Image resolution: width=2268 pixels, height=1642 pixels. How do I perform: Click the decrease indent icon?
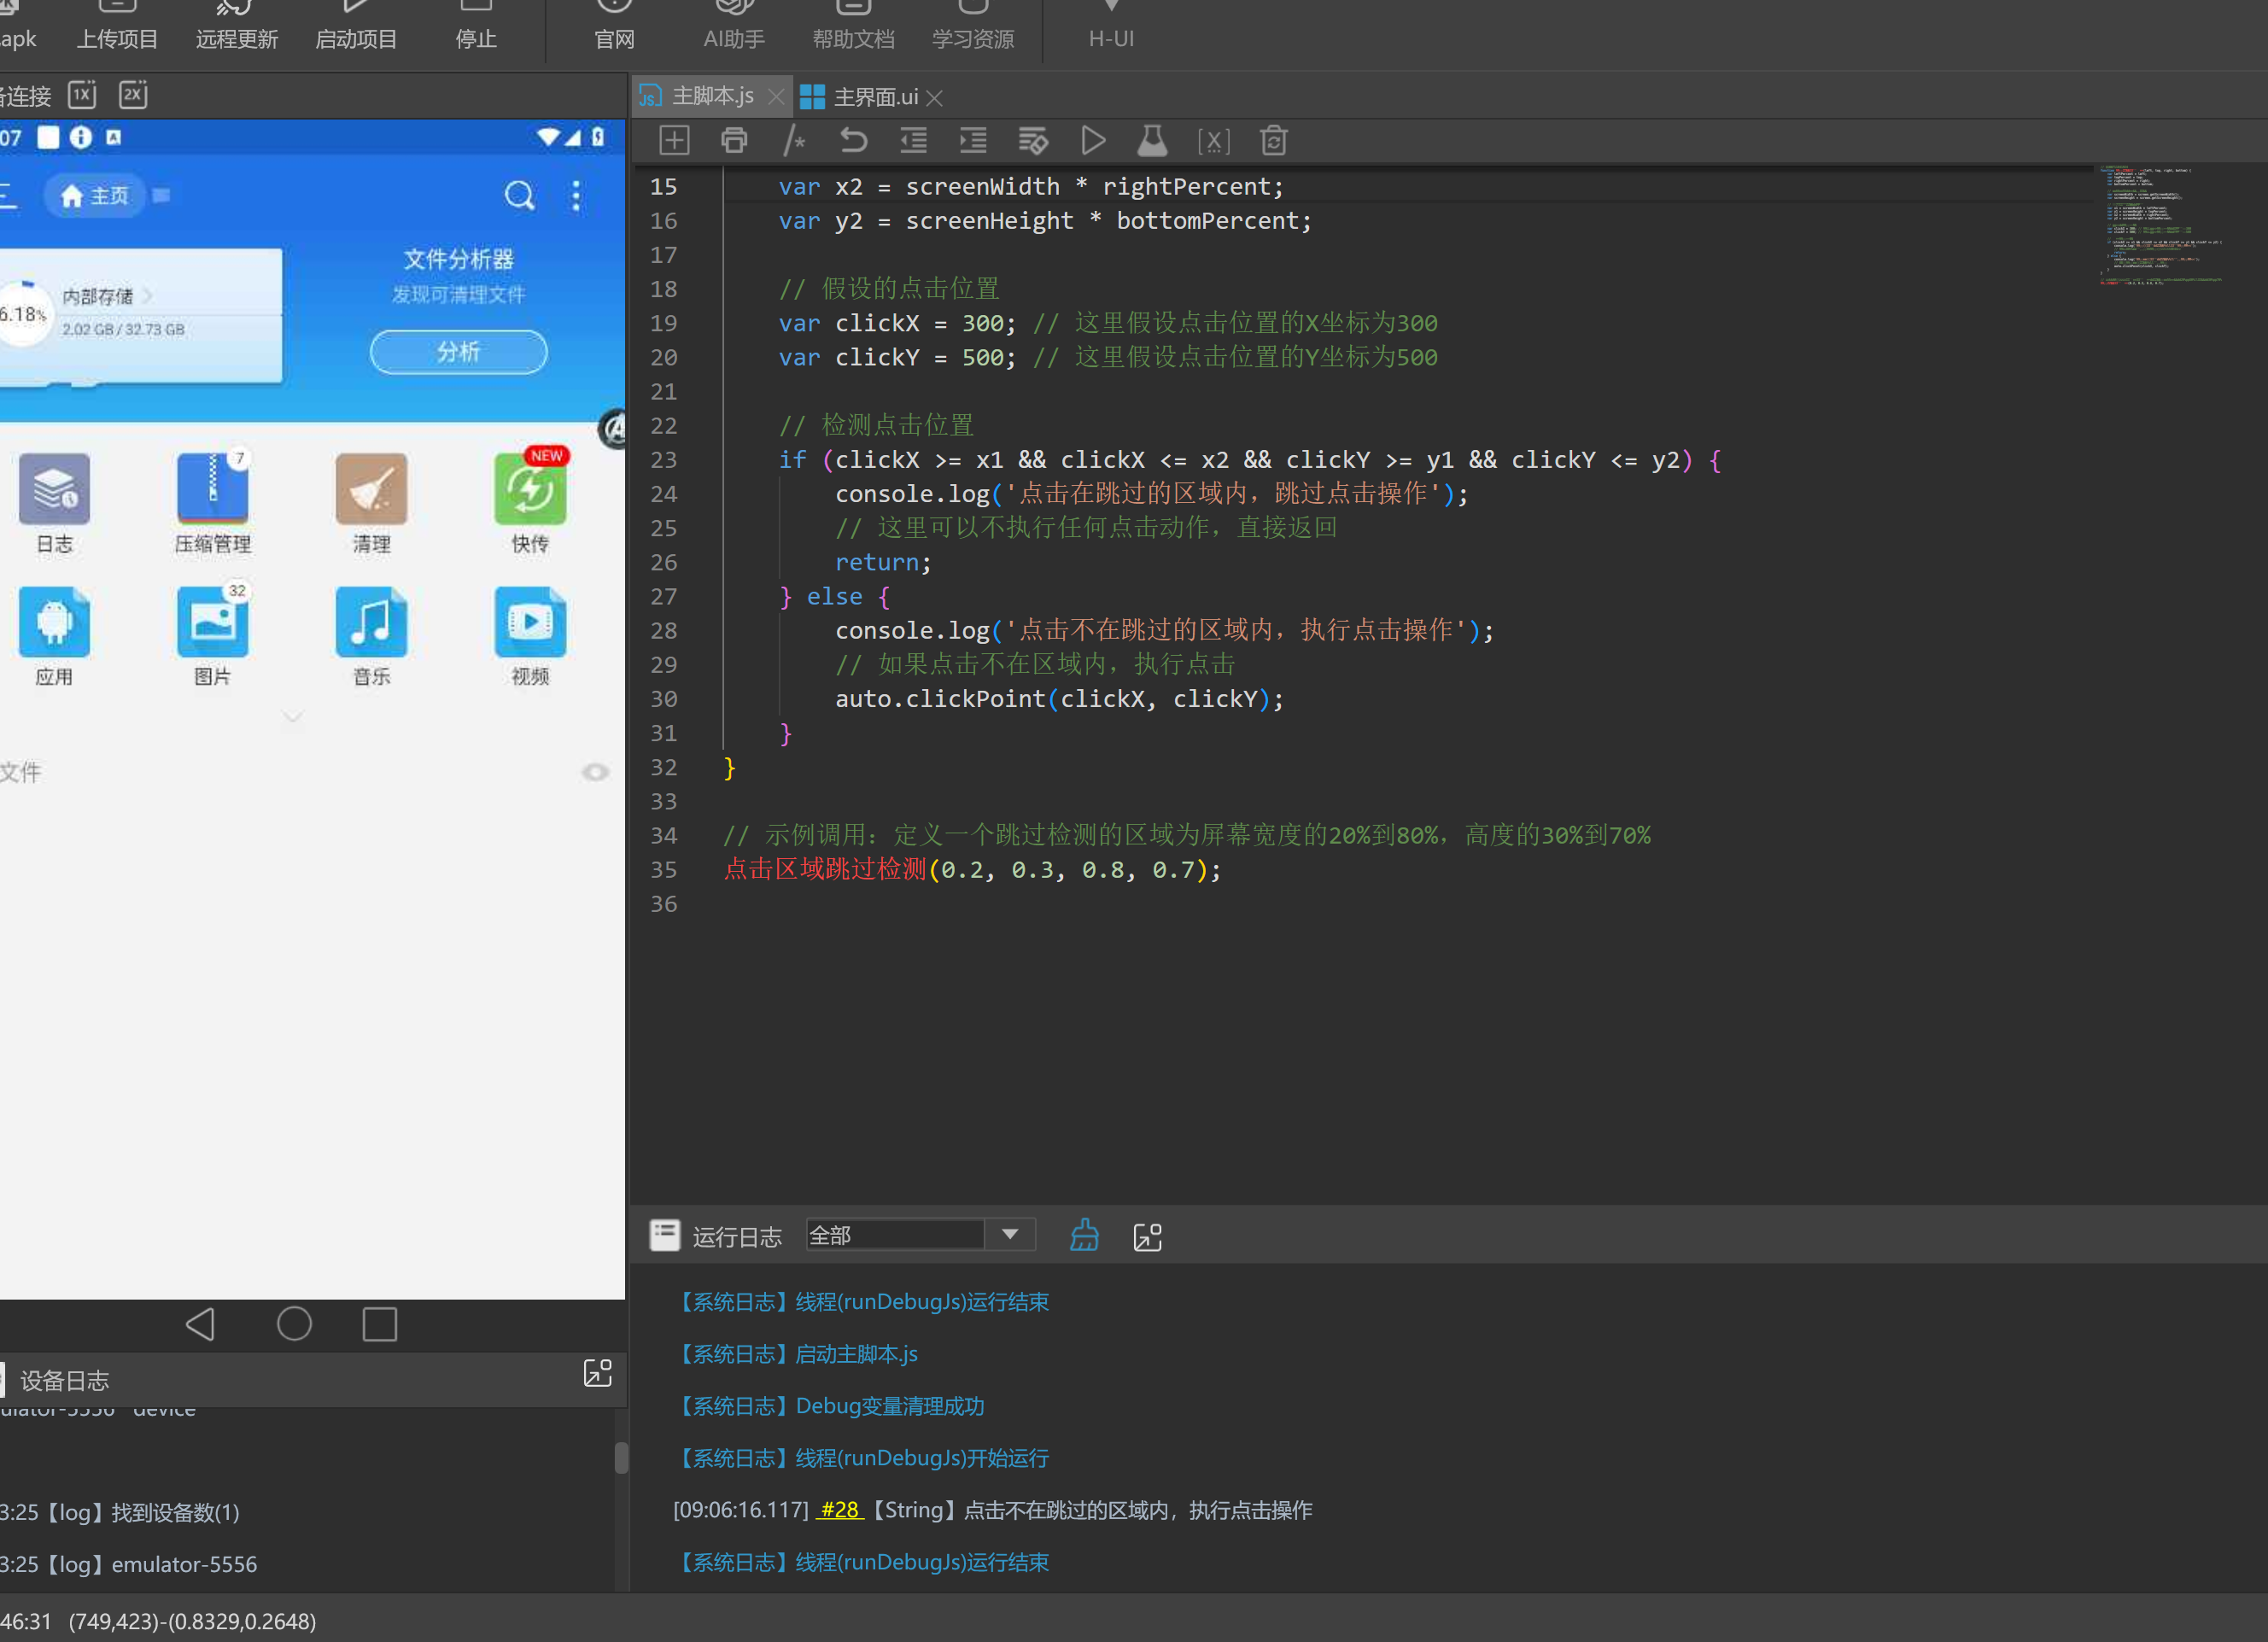point(913,141)
